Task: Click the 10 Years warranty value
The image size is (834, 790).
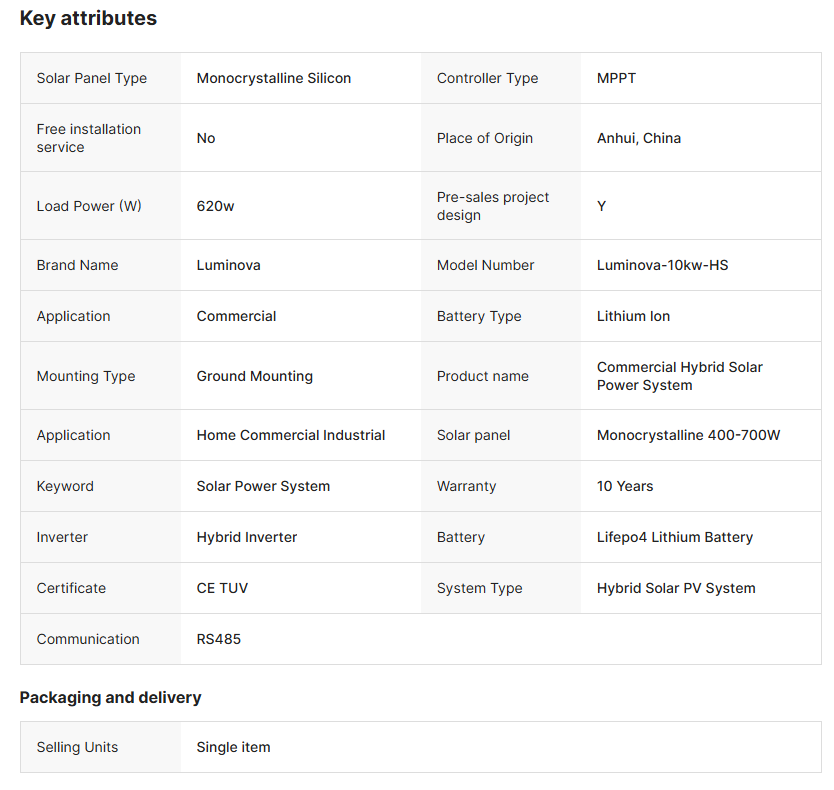Action: [x=624, y=486]
